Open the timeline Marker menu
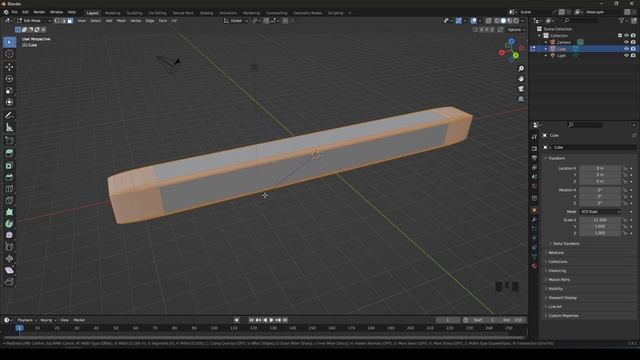This screenshot has height=360, width=640. coord(79,320)
